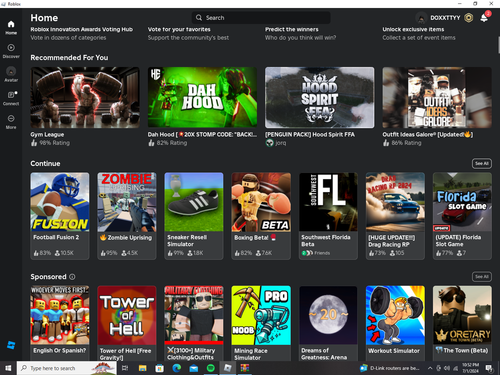This screenshot has height=375, width=500.
Task: Open Spotify from taskbar
Action: point(211,368)
